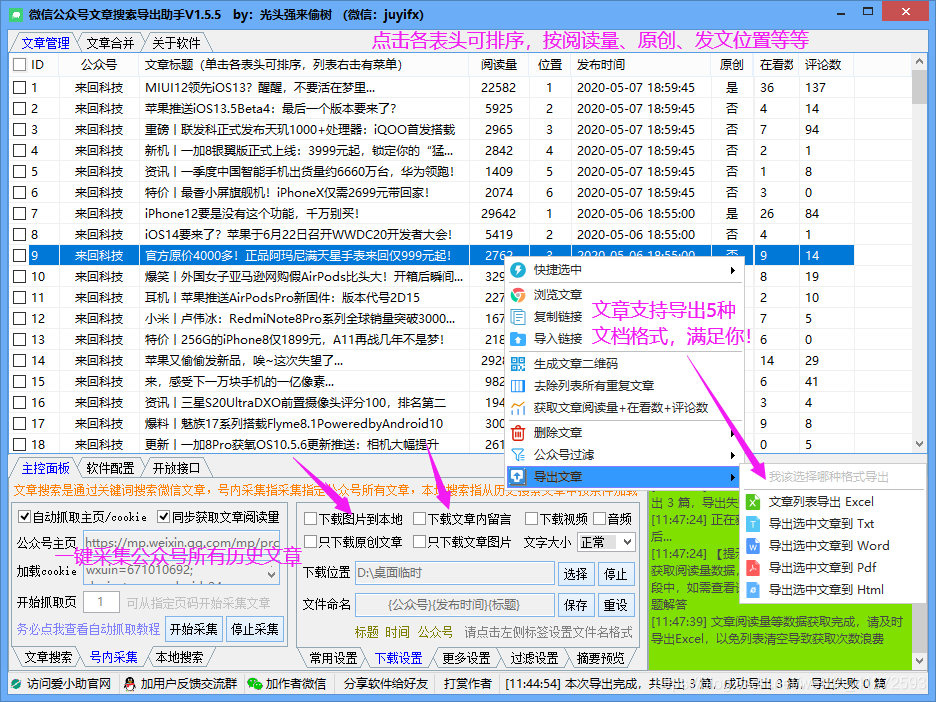The image size is (936, 702).
Task: Click the 开始采集 button
Action: click(193, 629)
